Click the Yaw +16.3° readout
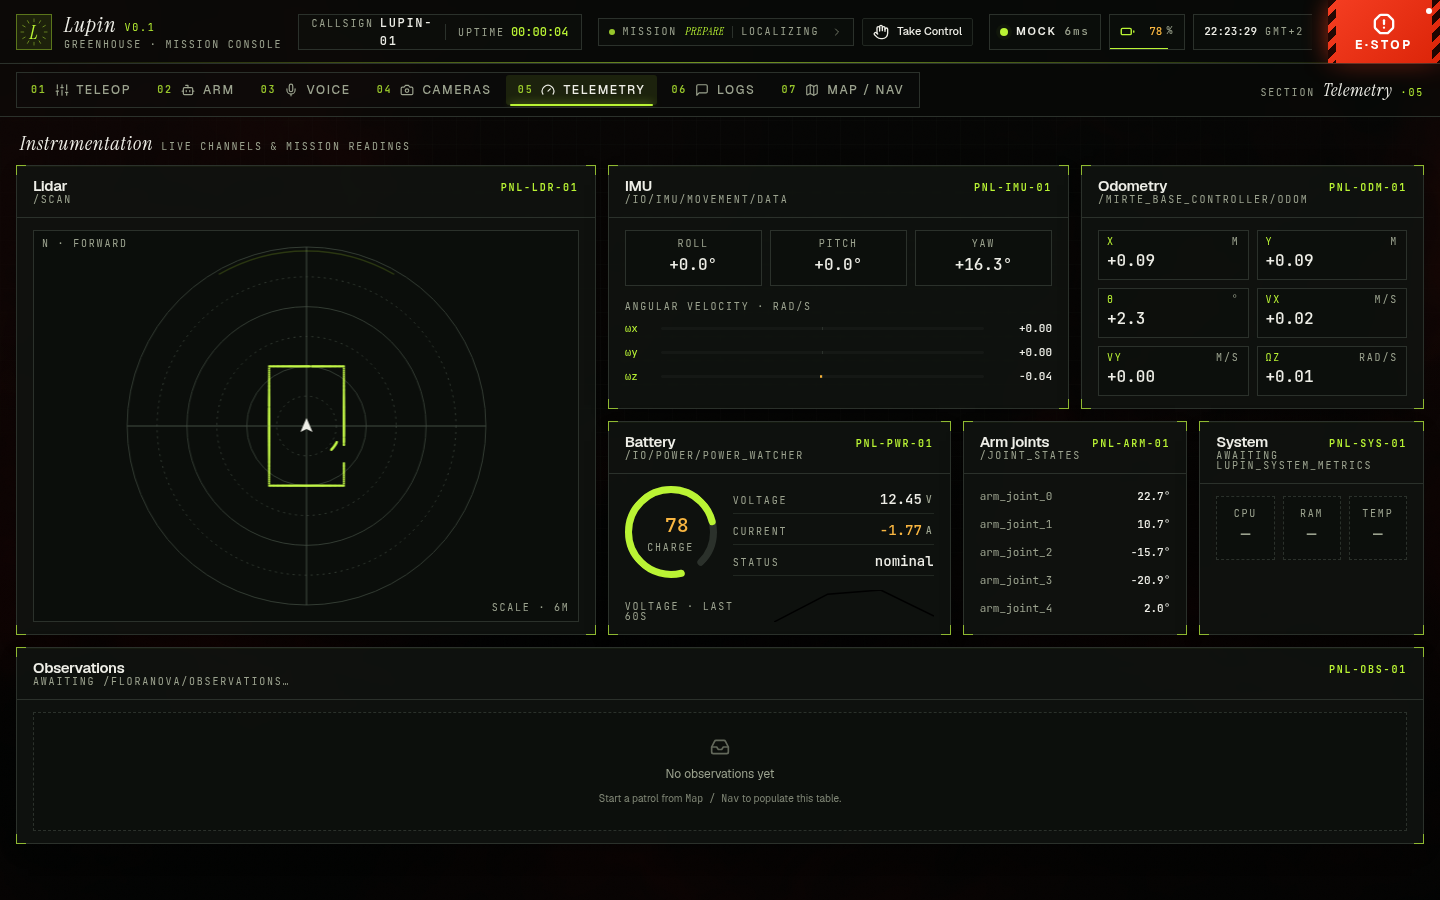The width and height of the screenshot is (1440, 900). coord(983,258)
